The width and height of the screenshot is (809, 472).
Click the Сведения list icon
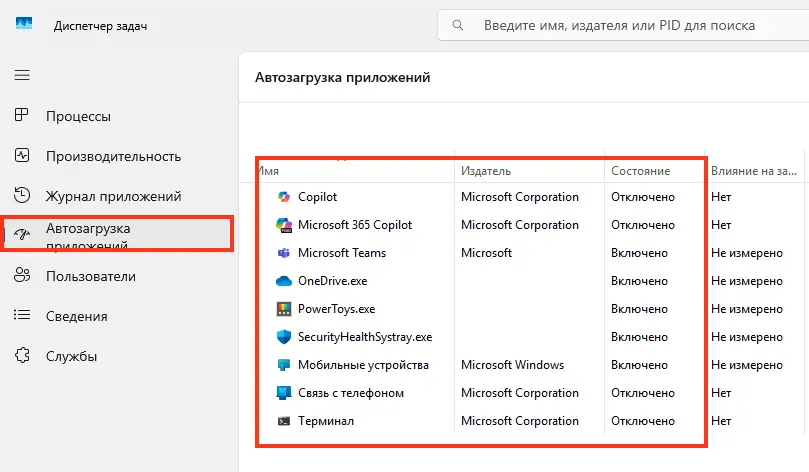[22, 315]
